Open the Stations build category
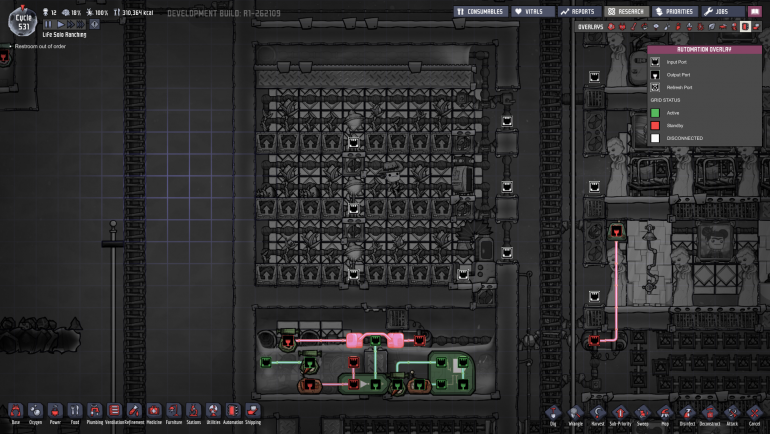The width and height of the screenshot is (770, 434). [193, 413]
